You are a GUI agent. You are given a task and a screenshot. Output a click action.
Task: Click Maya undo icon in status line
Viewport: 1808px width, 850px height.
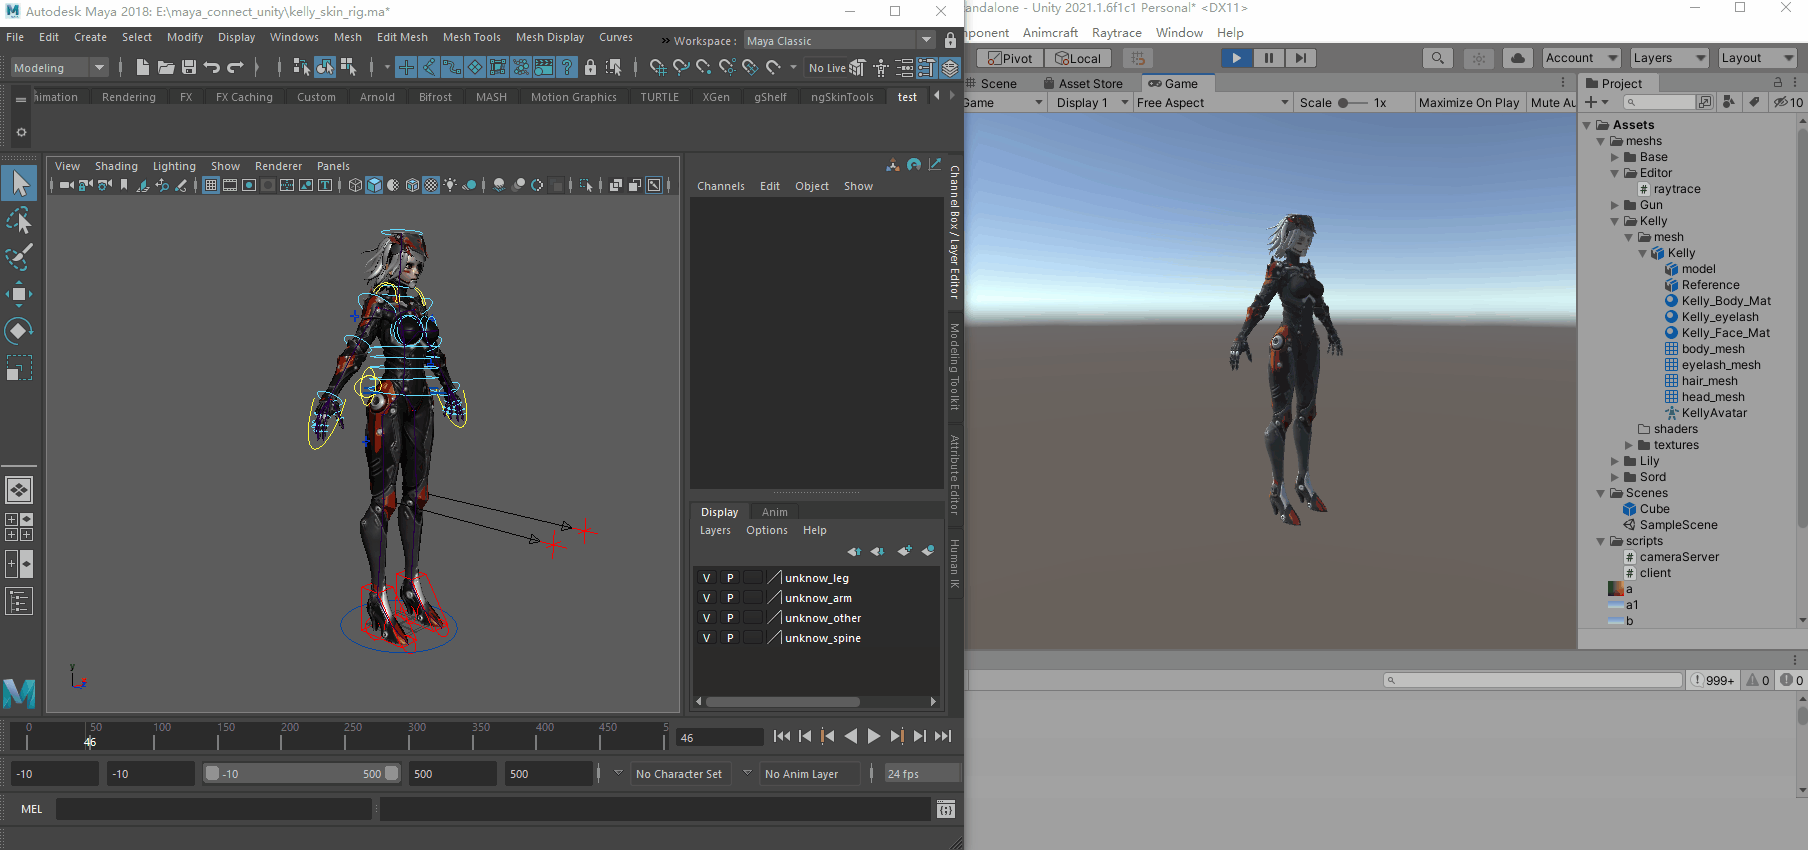(212, 67)
